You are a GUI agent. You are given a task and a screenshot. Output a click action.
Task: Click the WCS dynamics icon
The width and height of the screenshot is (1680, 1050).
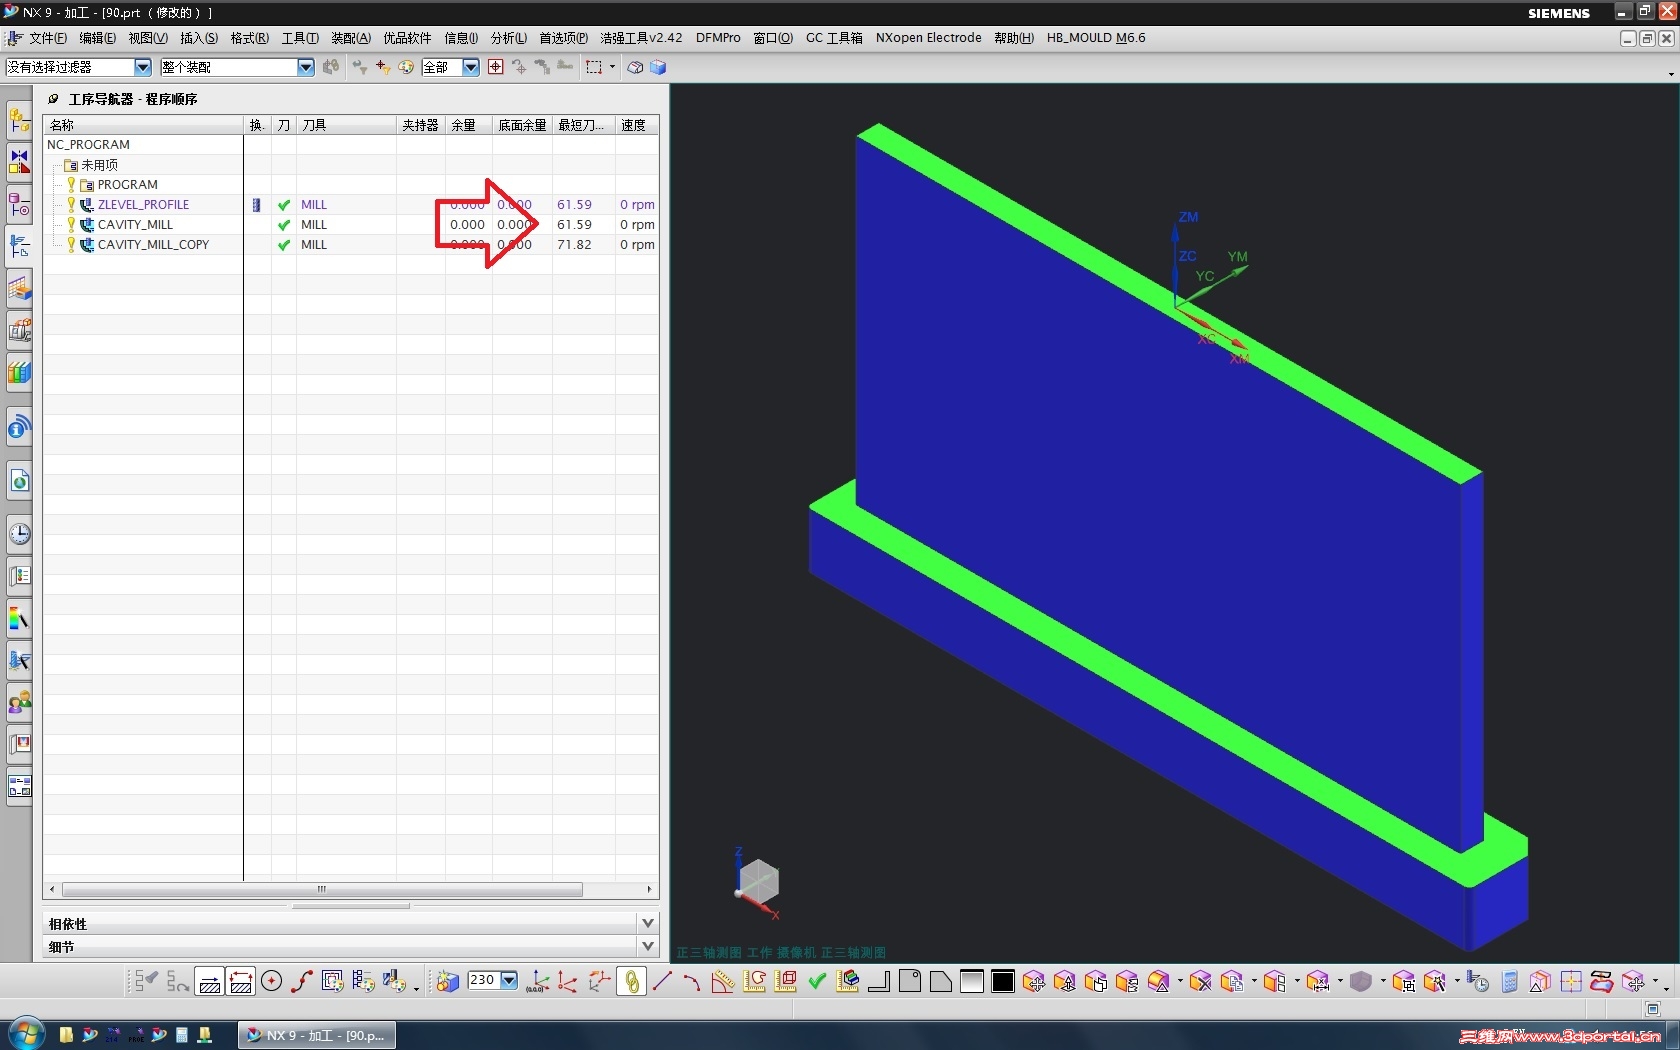coord(568,981)
